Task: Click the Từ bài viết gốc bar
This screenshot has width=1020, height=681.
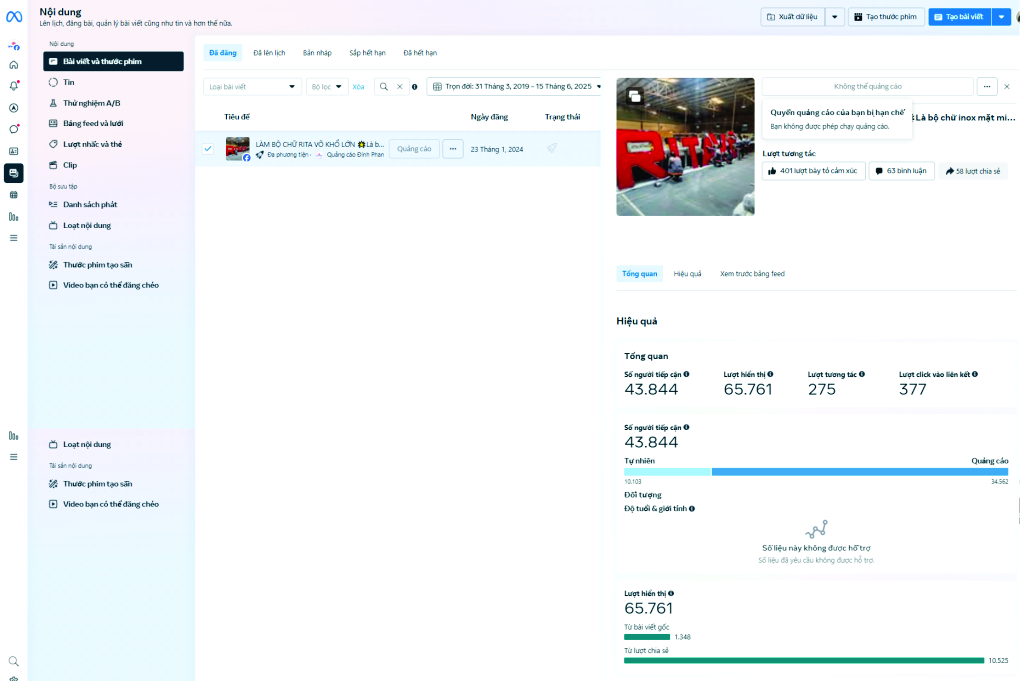Action: pyautogui.click(x=647, y=637)
